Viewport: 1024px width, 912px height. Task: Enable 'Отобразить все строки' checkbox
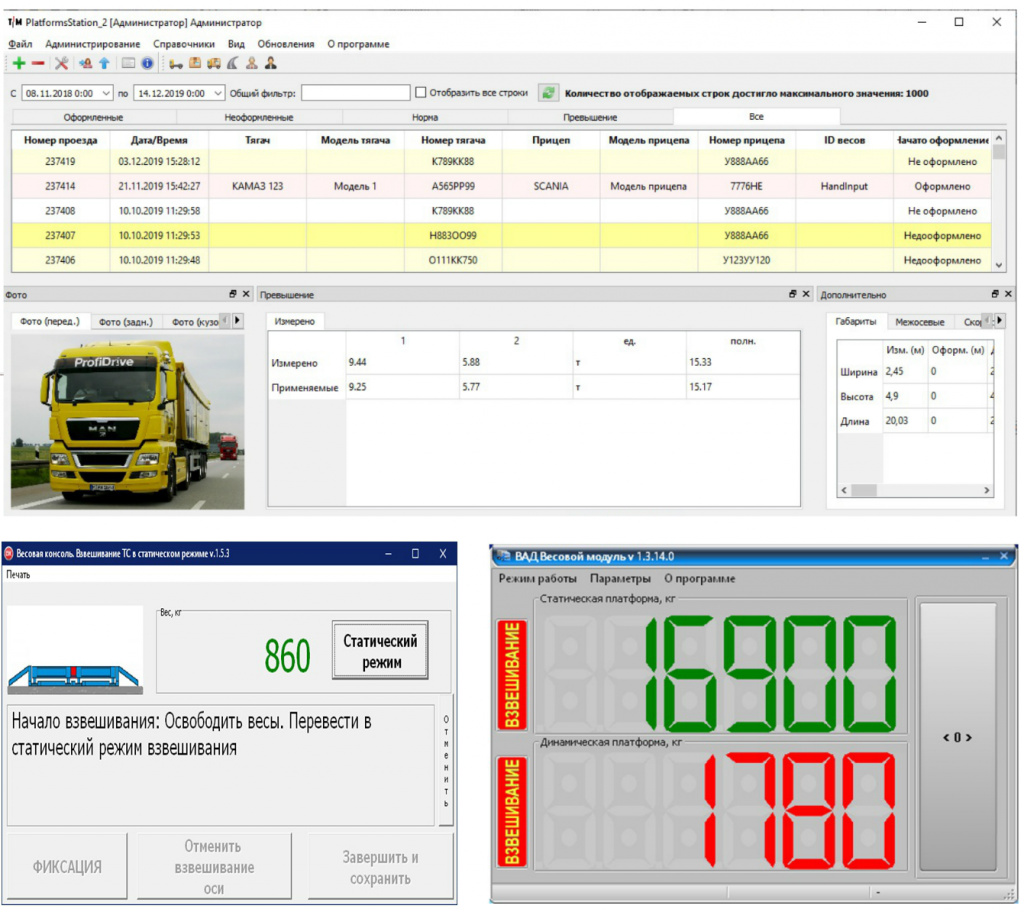pyautogui.click(x=421, y=93)
